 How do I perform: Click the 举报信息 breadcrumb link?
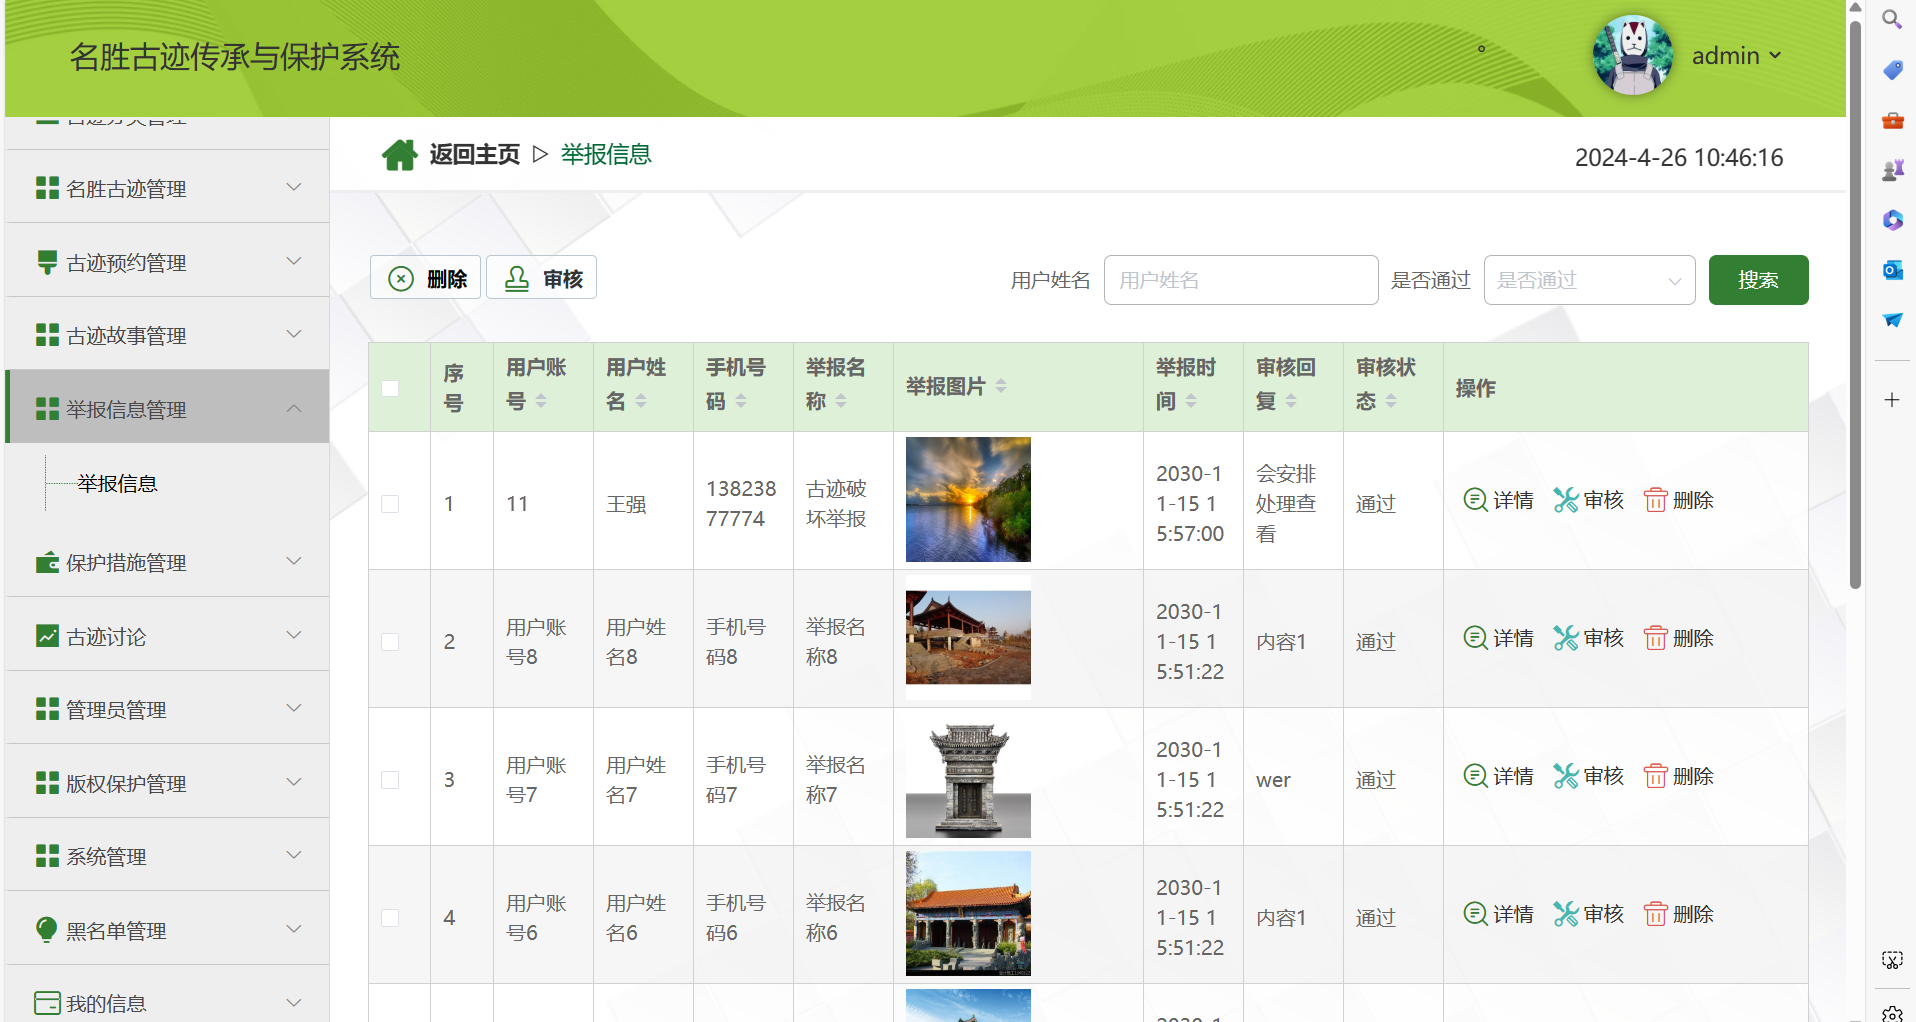(x=606, y=154)
